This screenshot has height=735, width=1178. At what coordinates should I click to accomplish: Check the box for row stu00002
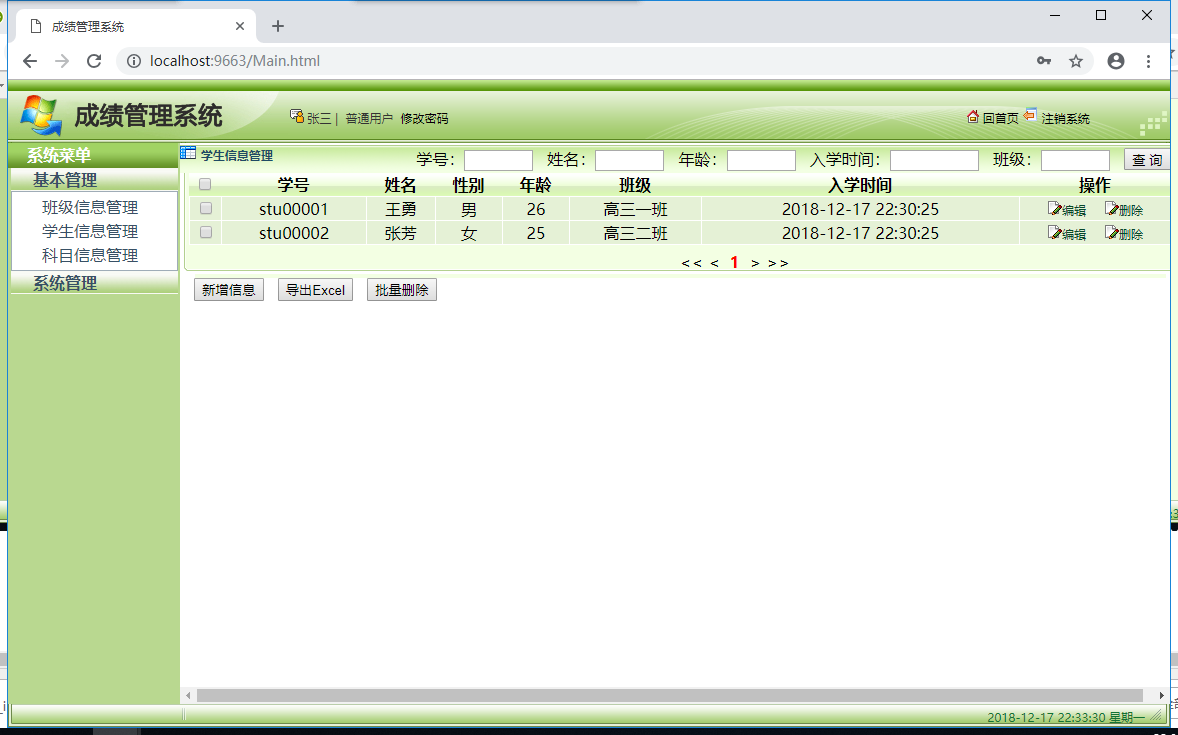click(x=205, y=232)
